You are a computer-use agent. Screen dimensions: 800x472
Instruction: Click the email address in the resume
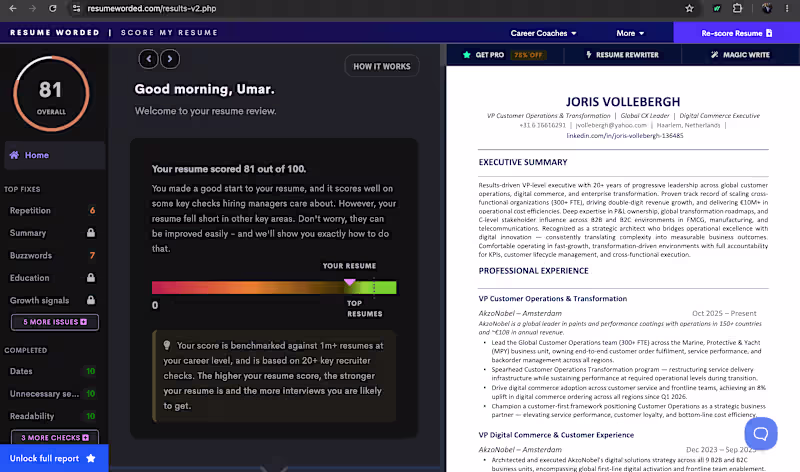pyautogui.click(x=611, y=125)
